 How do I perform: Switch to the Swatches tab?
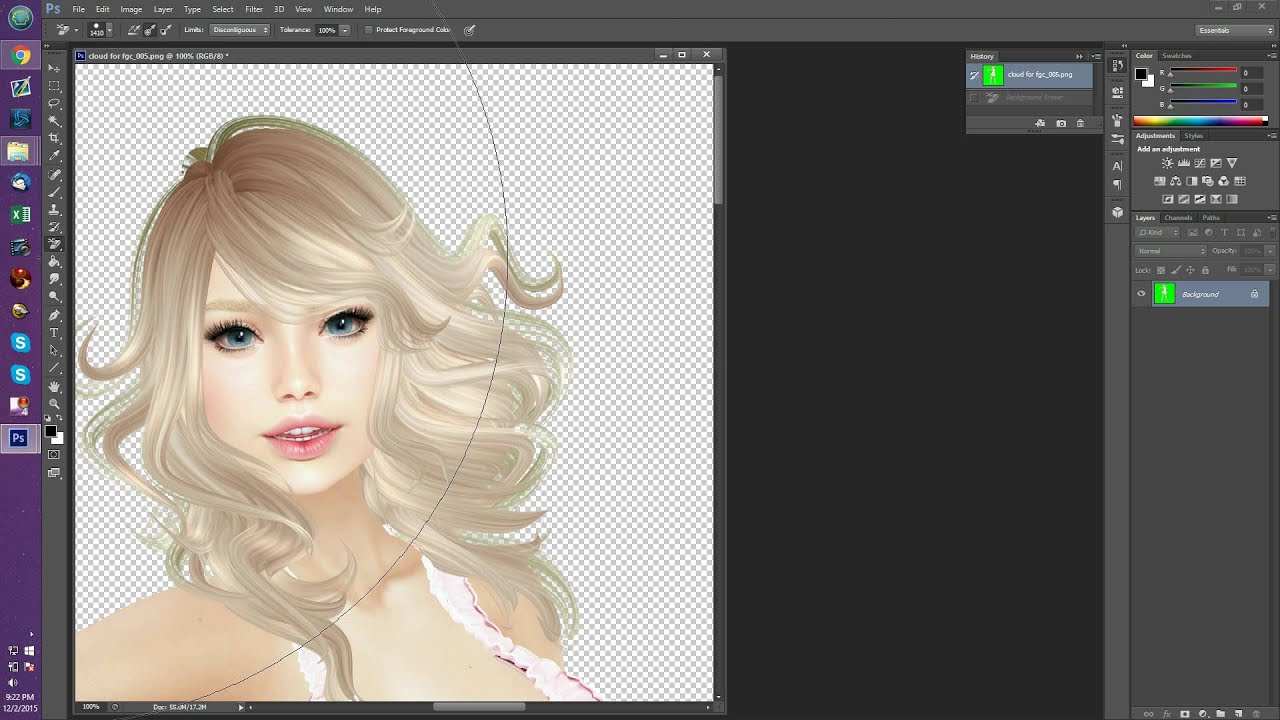coord(1177,56)
